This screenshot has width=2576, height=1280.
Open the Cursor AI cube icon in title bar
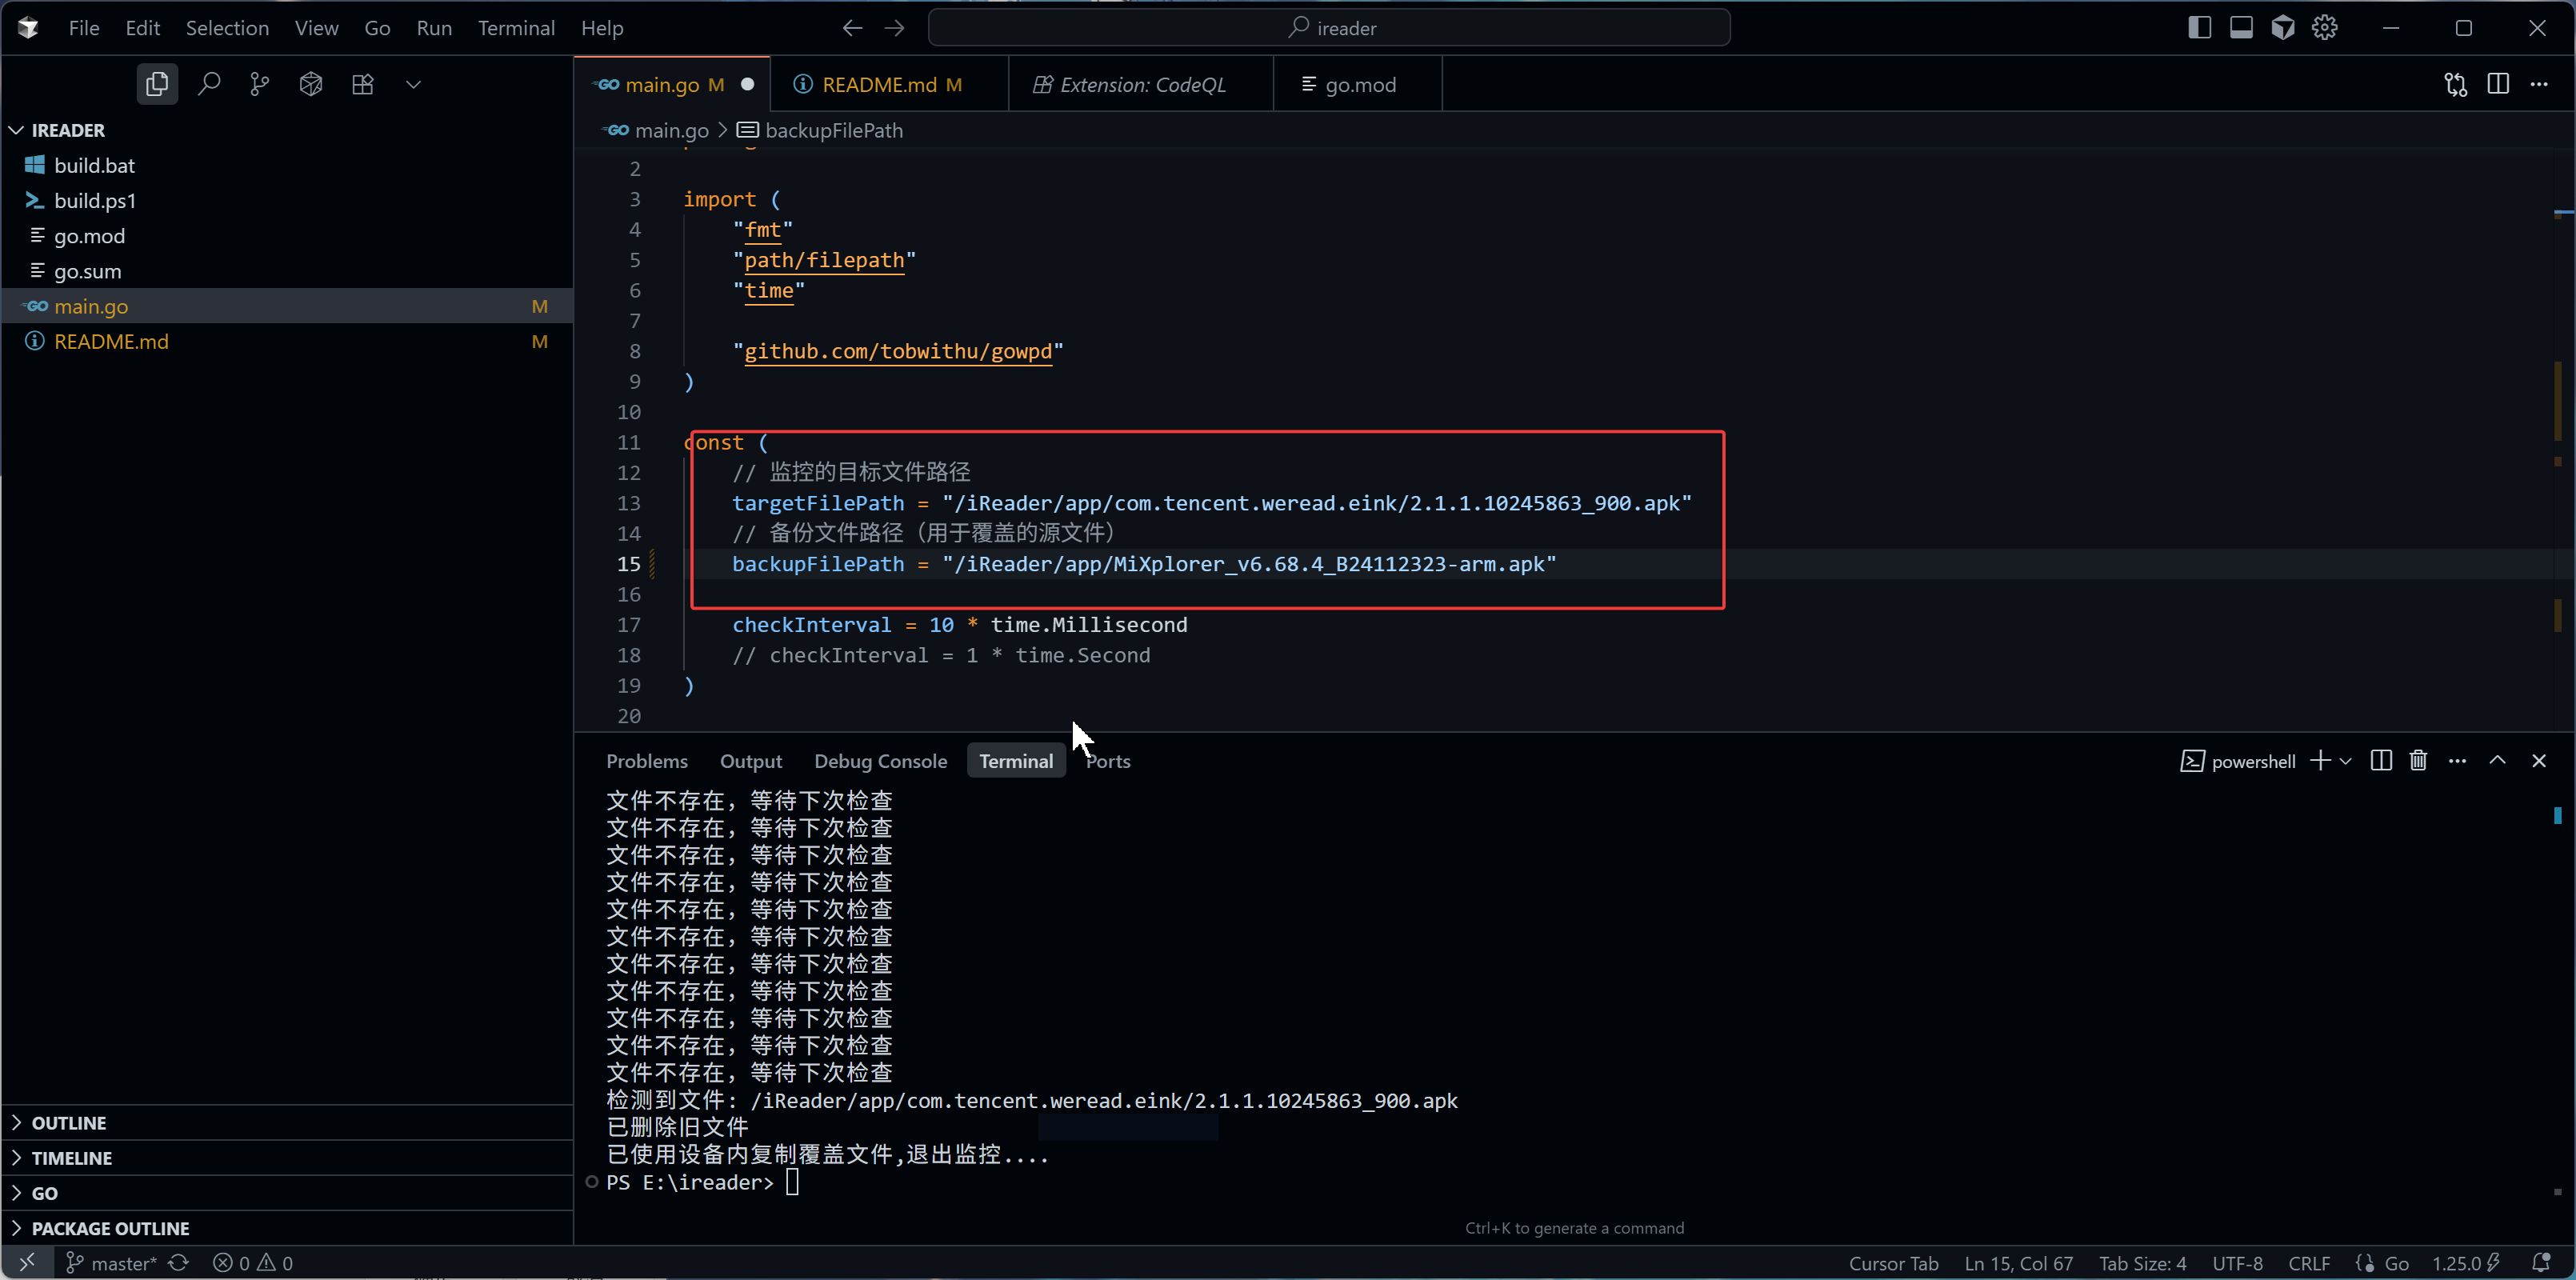click(x=2283, y=28)
